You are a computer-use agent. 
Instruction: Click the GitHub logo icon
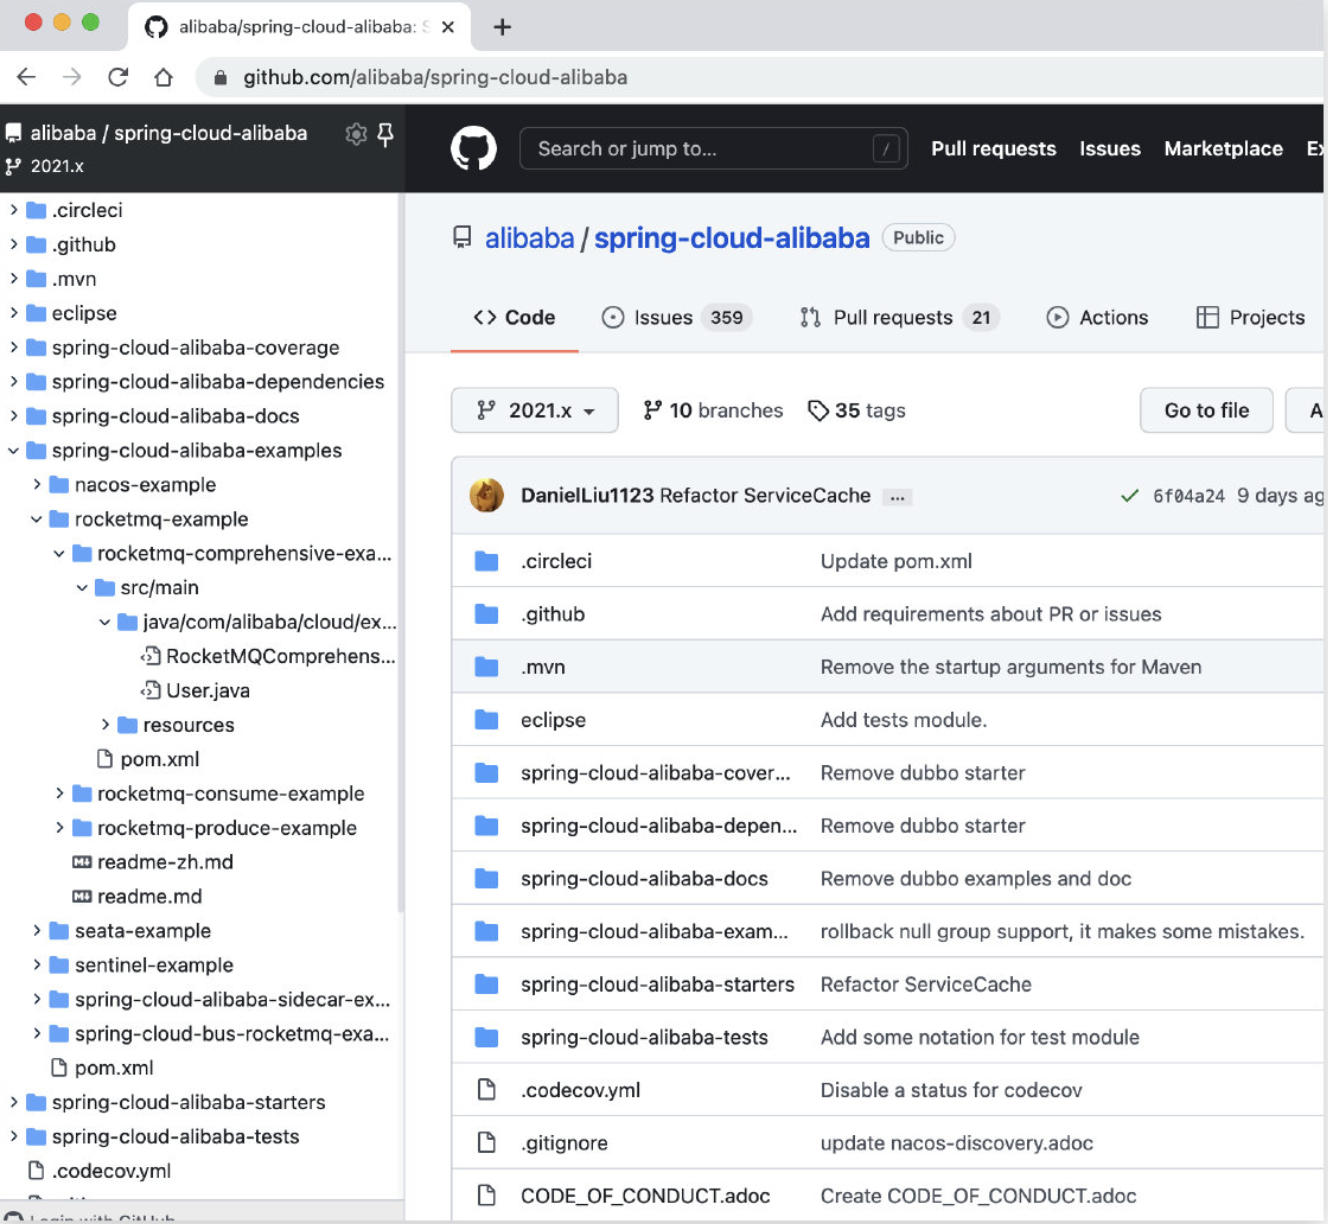473,149
